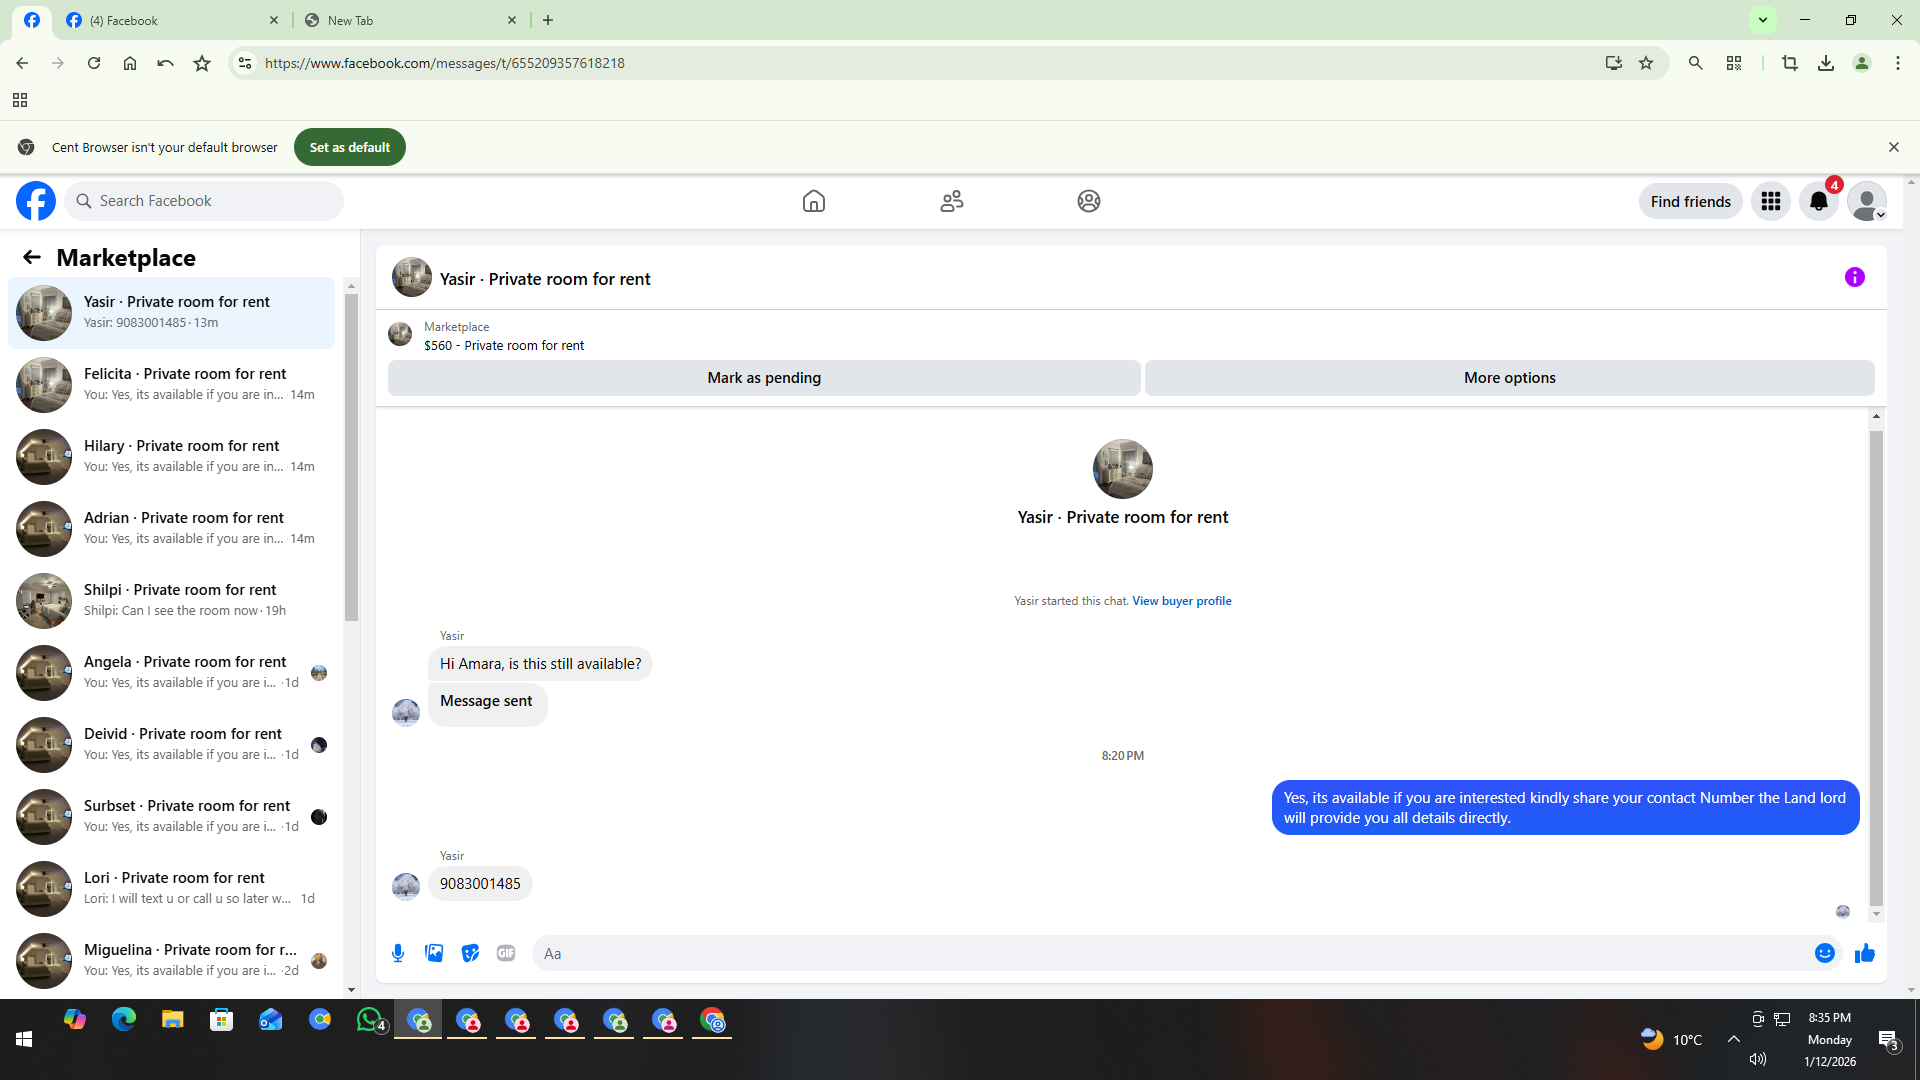Open Facebook notifications bell
Screen dimensions: 1920x1080
tap(1818, 201)
